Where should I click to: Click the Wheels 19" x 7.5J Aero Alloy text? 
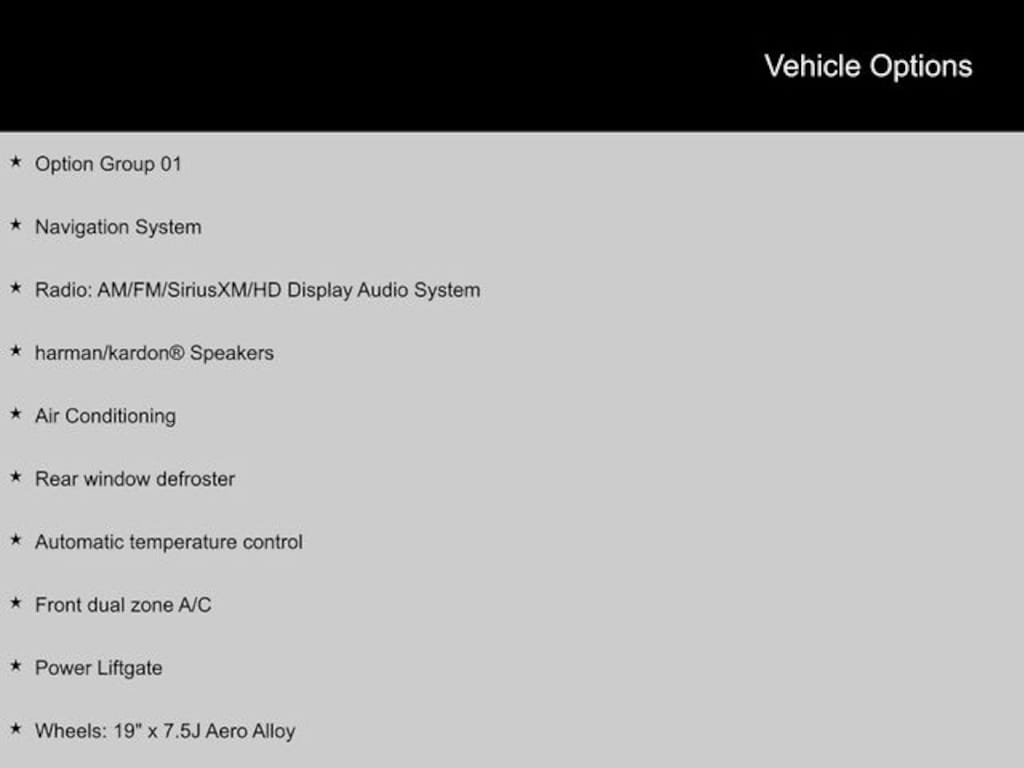(165, 731)
